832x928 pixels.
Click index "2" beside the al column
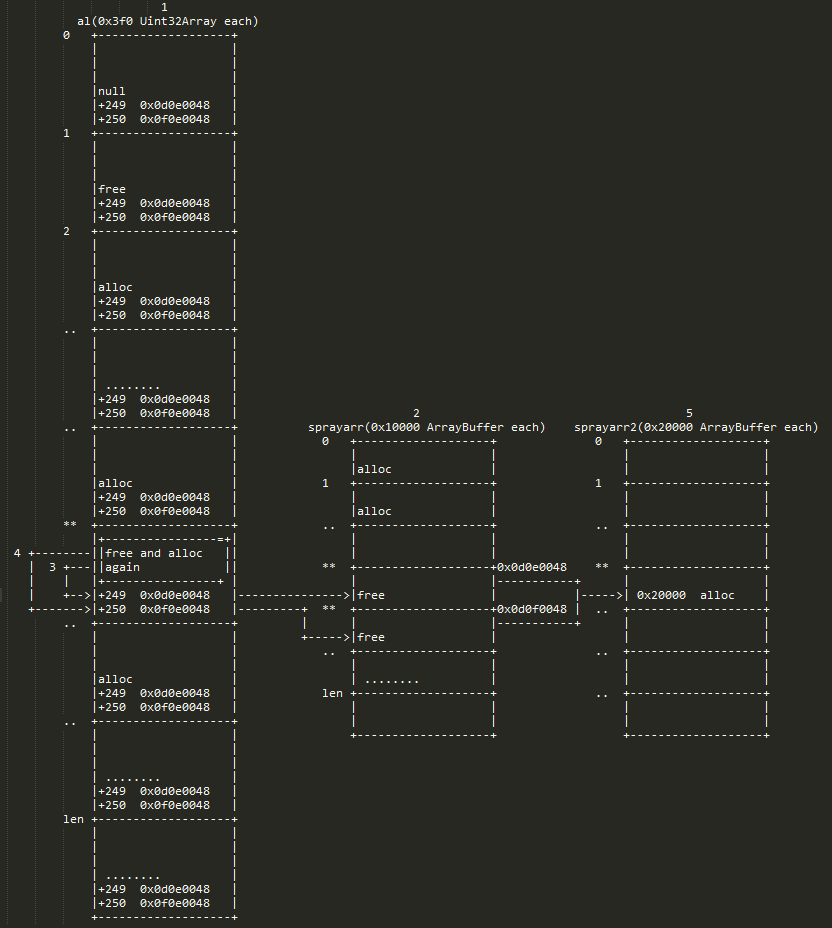(66, 231)
